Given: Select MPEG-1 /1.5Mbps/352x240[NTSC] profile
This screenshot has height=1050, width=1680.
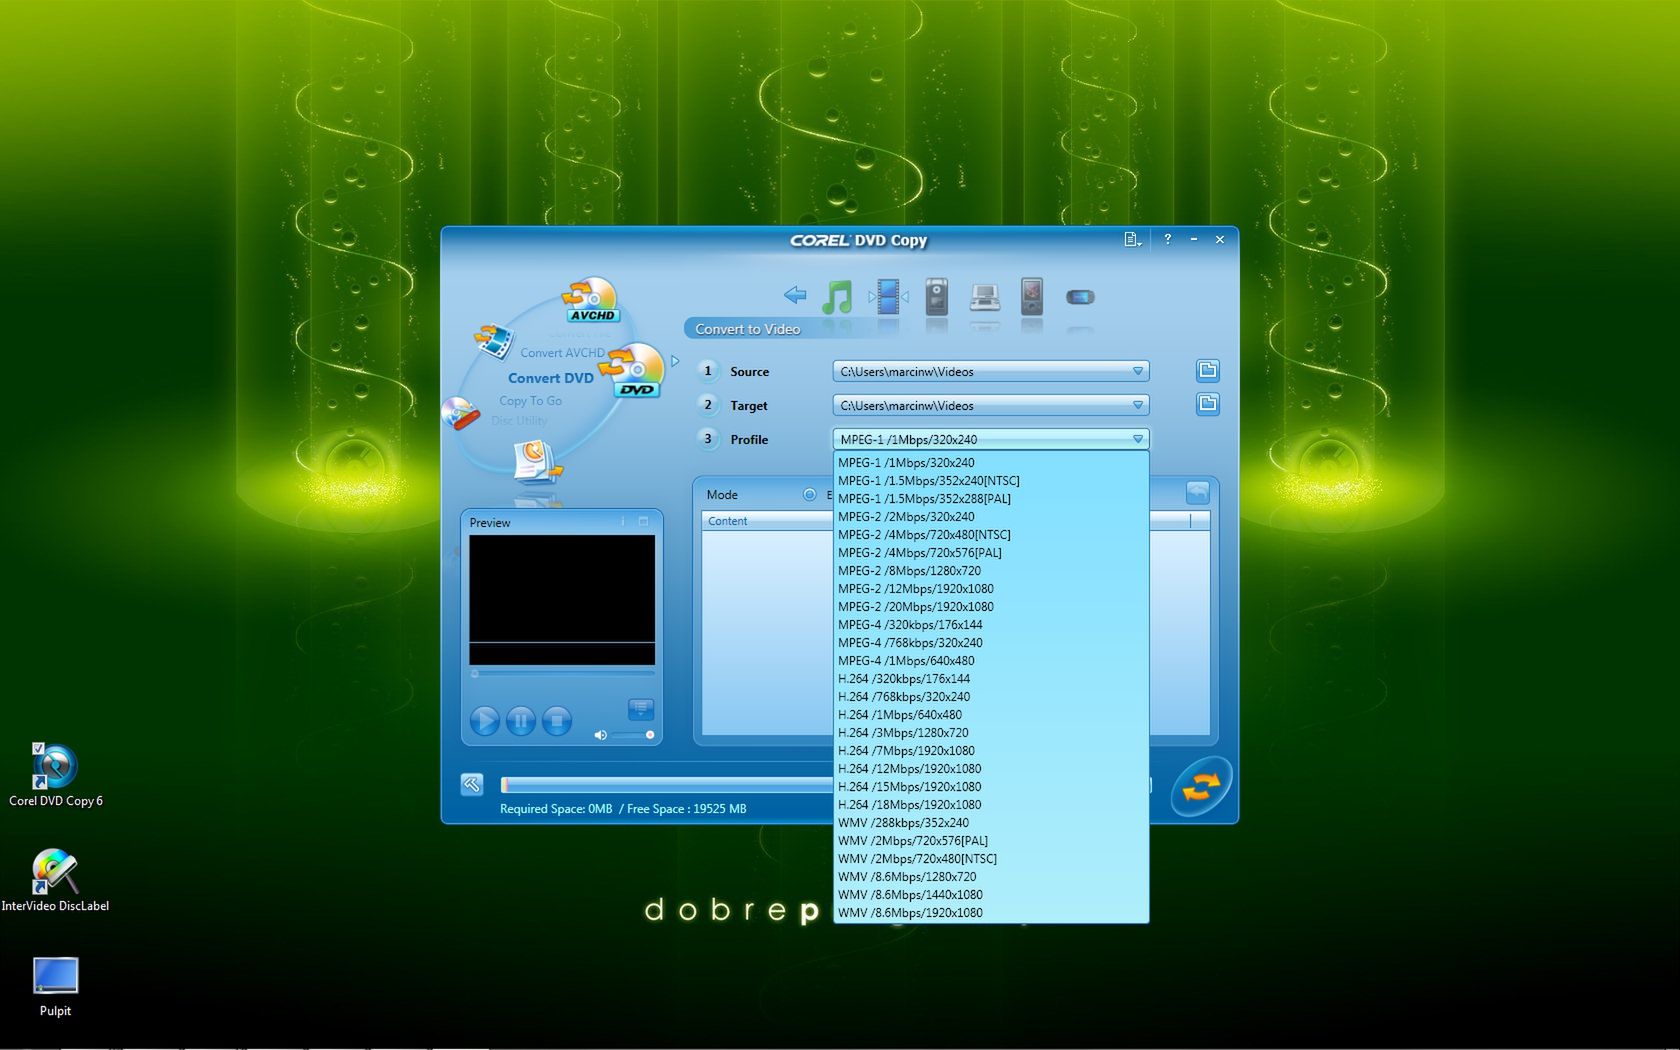Looking at the screenshot, I should (990, 481).
